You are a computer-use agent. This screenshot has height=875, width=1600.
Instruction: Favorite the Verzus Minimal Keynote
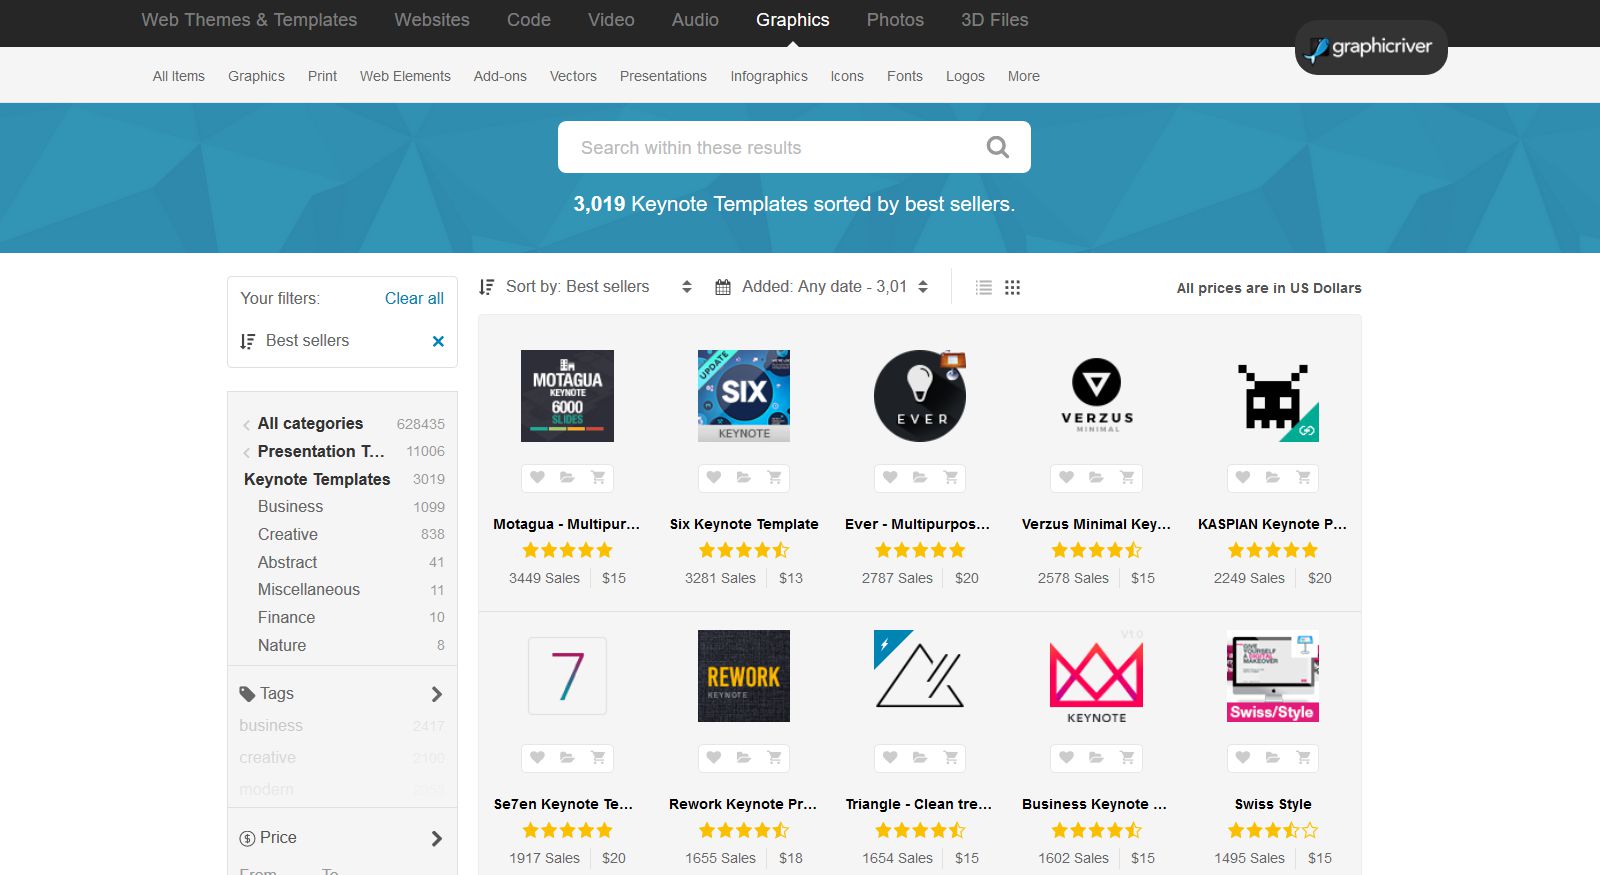[x=1066, y=478]
